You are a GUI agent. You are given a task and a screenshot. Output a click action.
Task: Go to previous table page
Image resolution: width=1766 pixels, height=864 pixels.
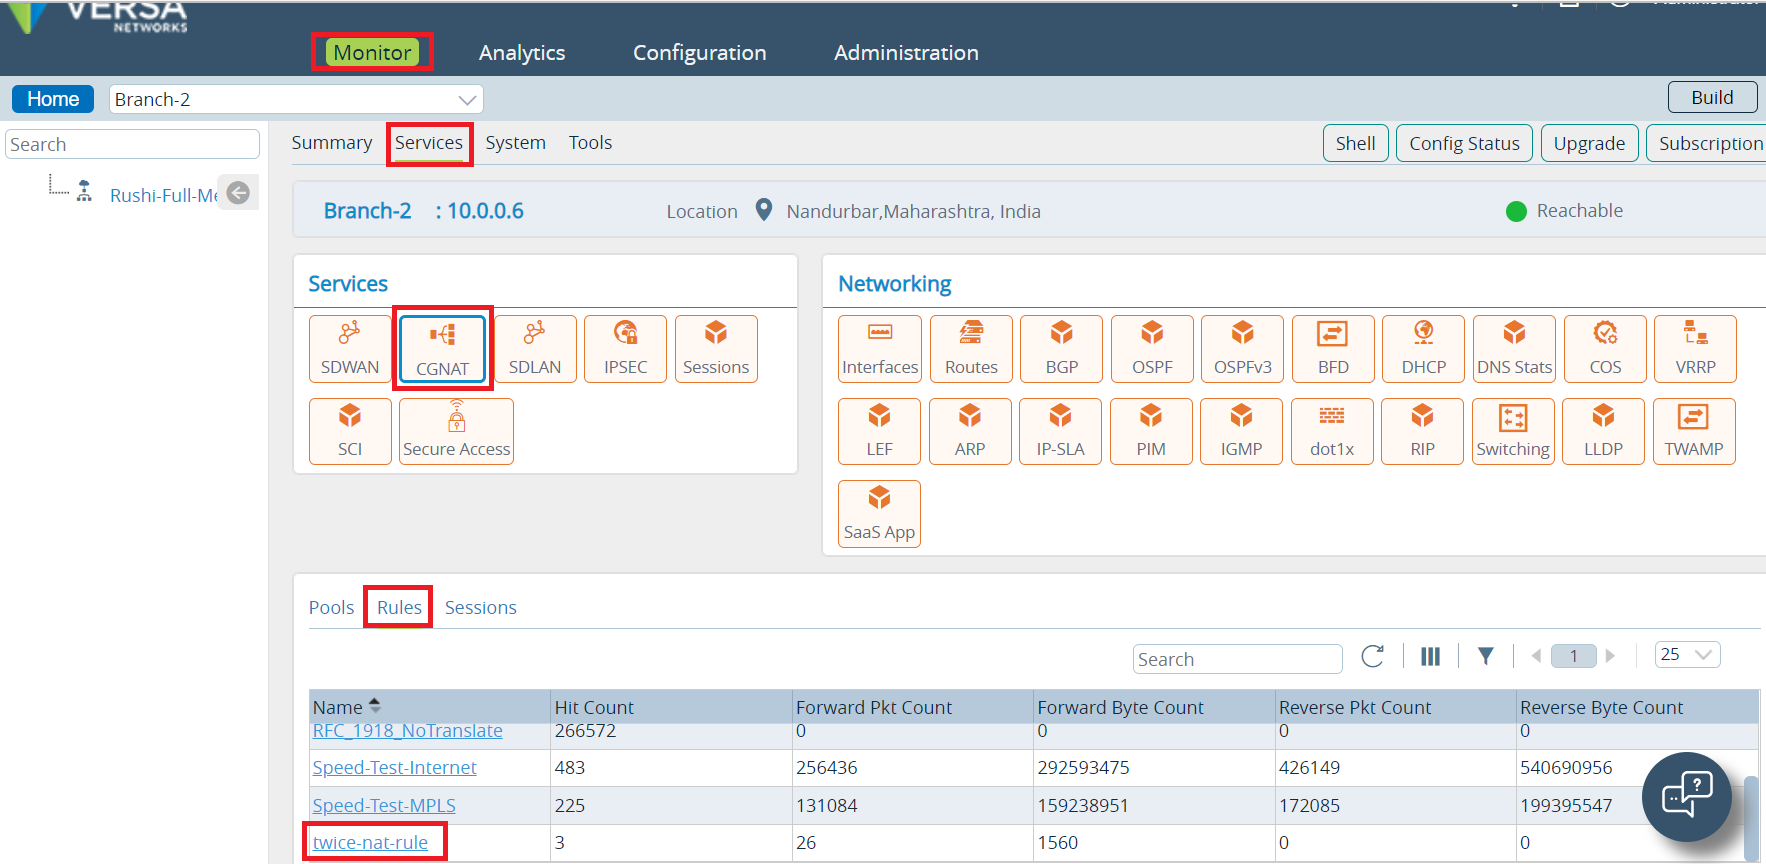pyautogui.click(x=1536, y=656)
